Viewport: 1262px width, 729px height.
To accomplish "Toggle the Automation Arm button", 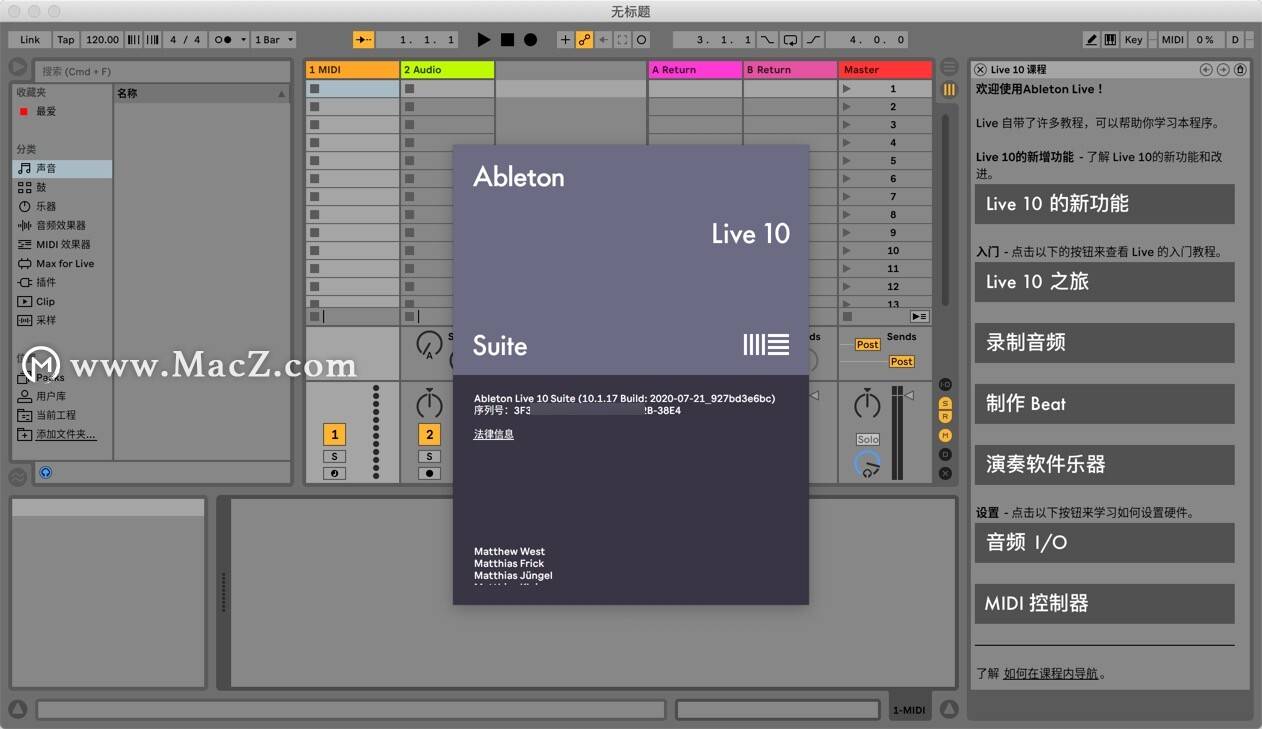I will 584,40.
